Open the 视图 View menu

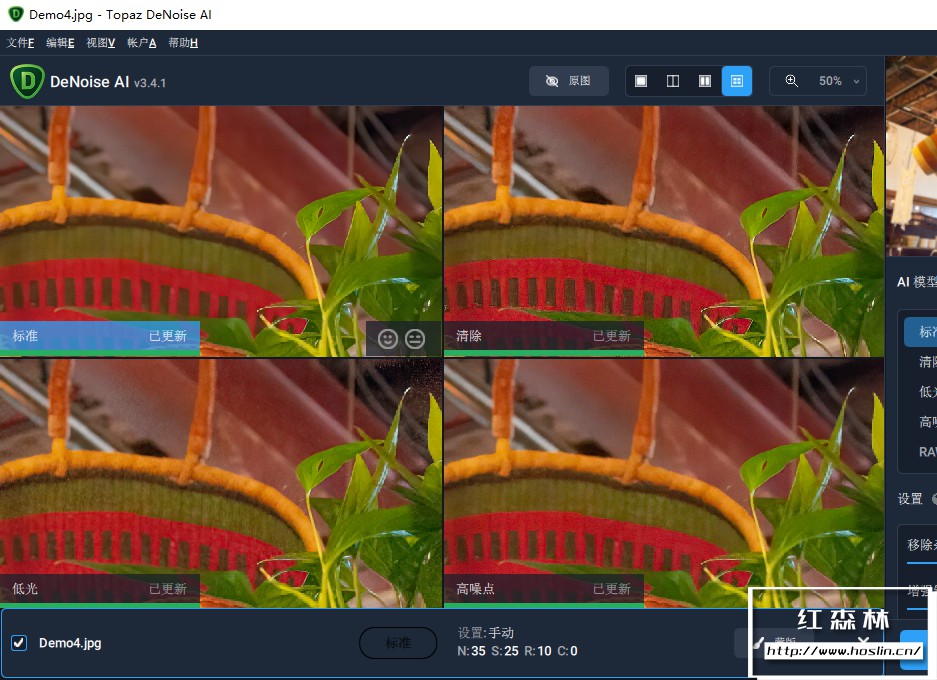point(100,43)
